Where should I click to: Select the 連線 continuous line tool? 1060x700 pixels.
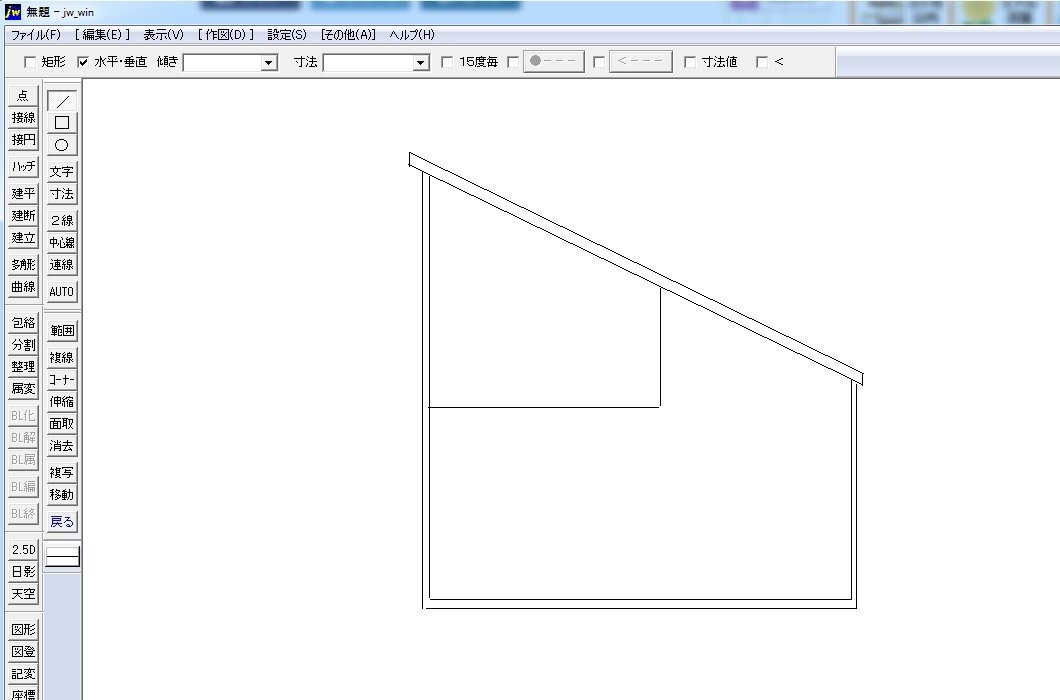point(62,264)
